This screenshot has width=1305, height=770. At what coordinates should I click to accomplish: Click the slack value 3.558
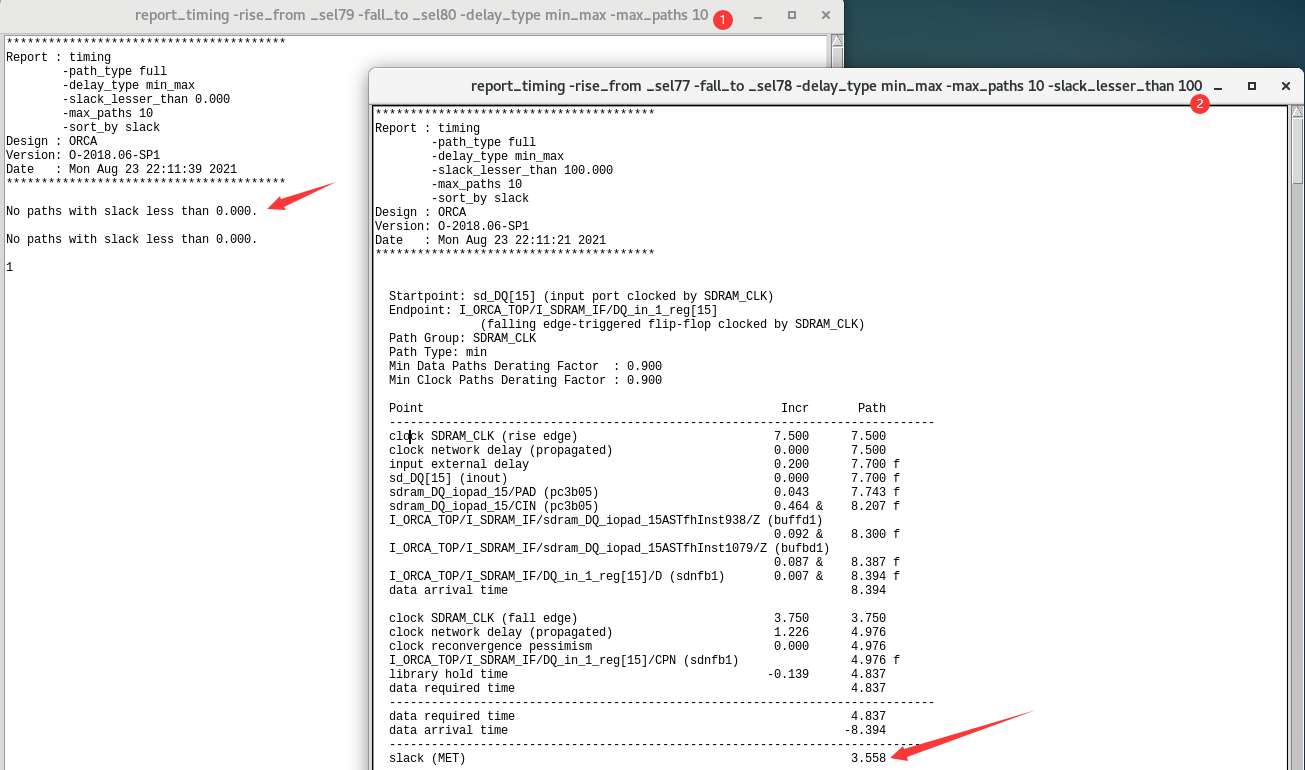point(868,758)
